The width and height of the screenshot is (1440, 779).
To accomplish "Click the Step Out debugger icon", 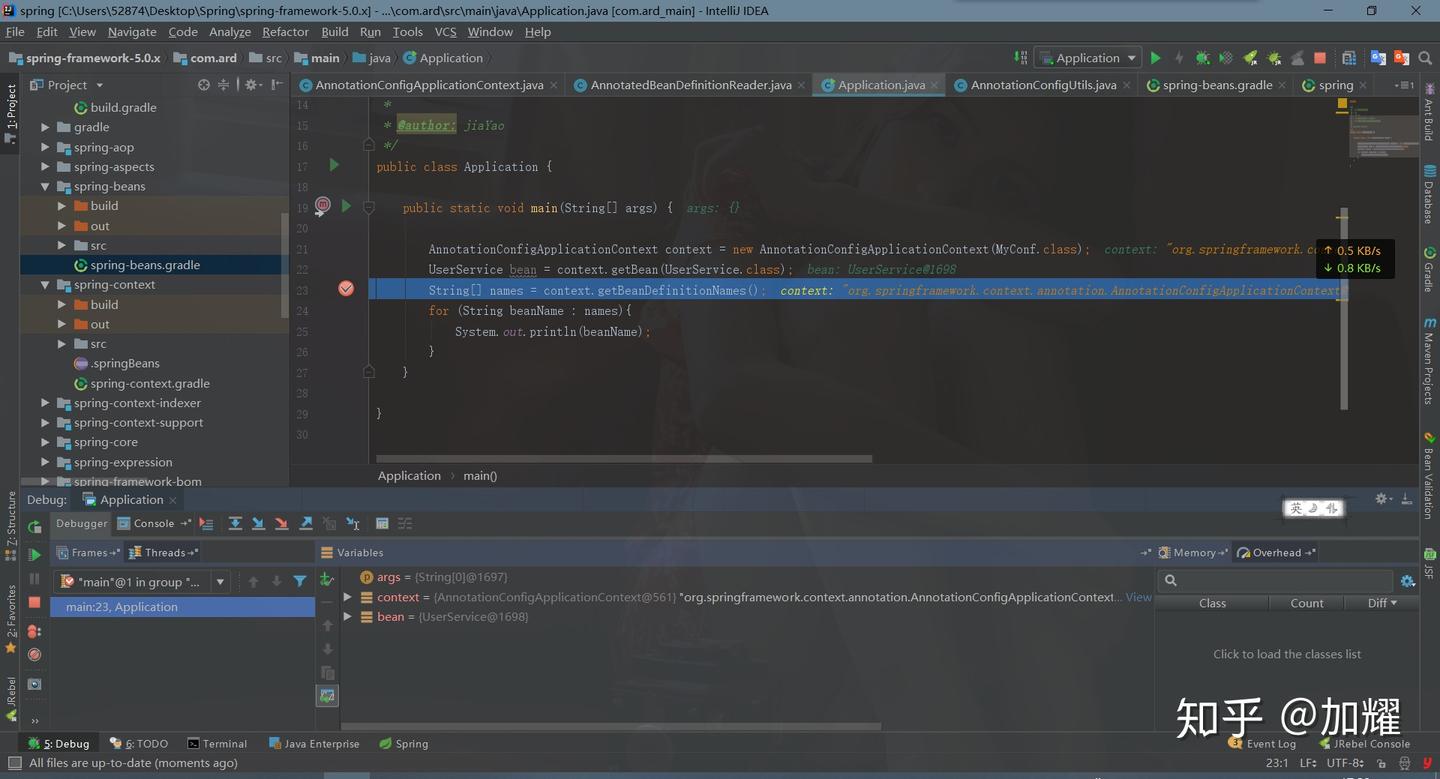I will [x=306, y=523].
